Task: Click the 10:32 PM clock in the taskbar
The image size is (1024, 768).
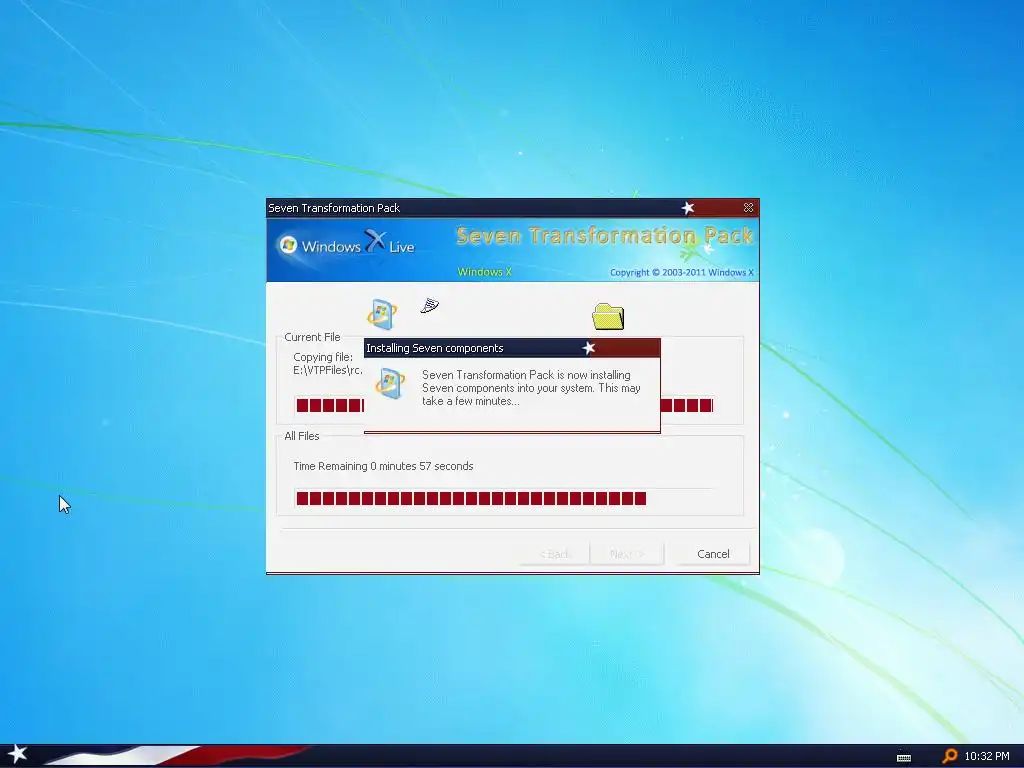Action: (x=987, y=756)
